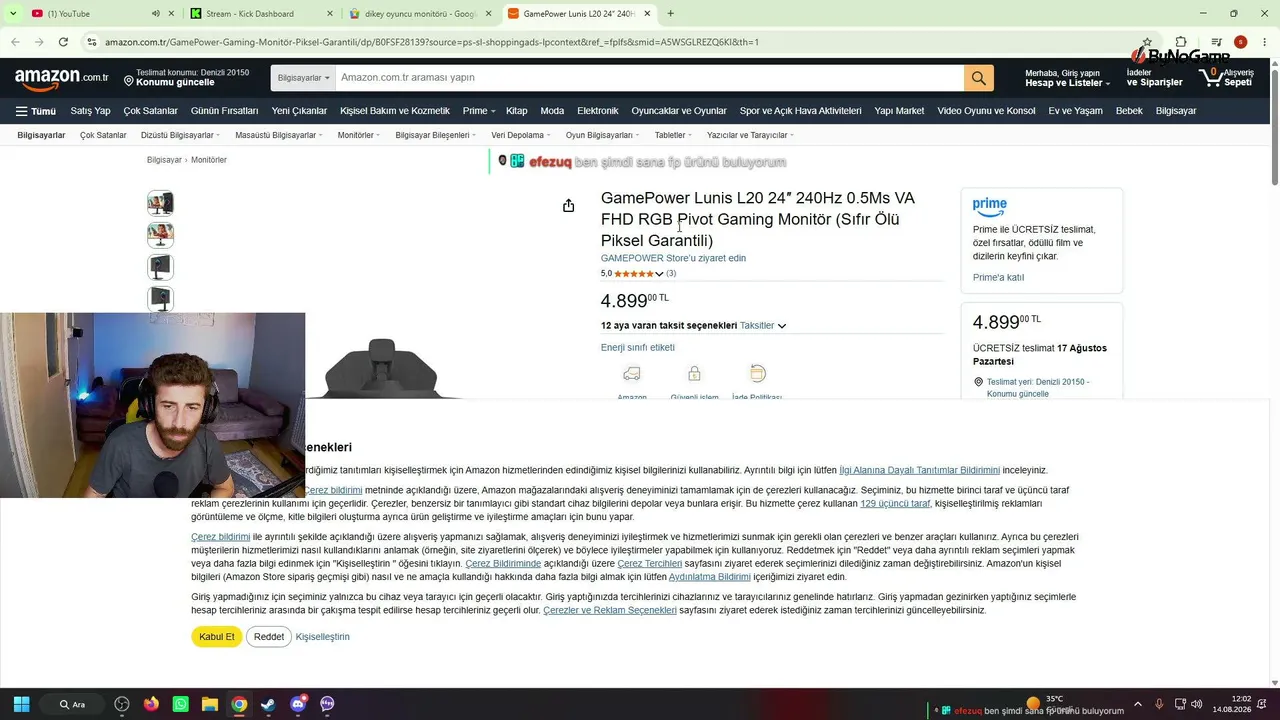Click the Prime'a katıl link
The height and width of the screenshot is (720, 1280).
pyautogui.click(x=998, y=278)
